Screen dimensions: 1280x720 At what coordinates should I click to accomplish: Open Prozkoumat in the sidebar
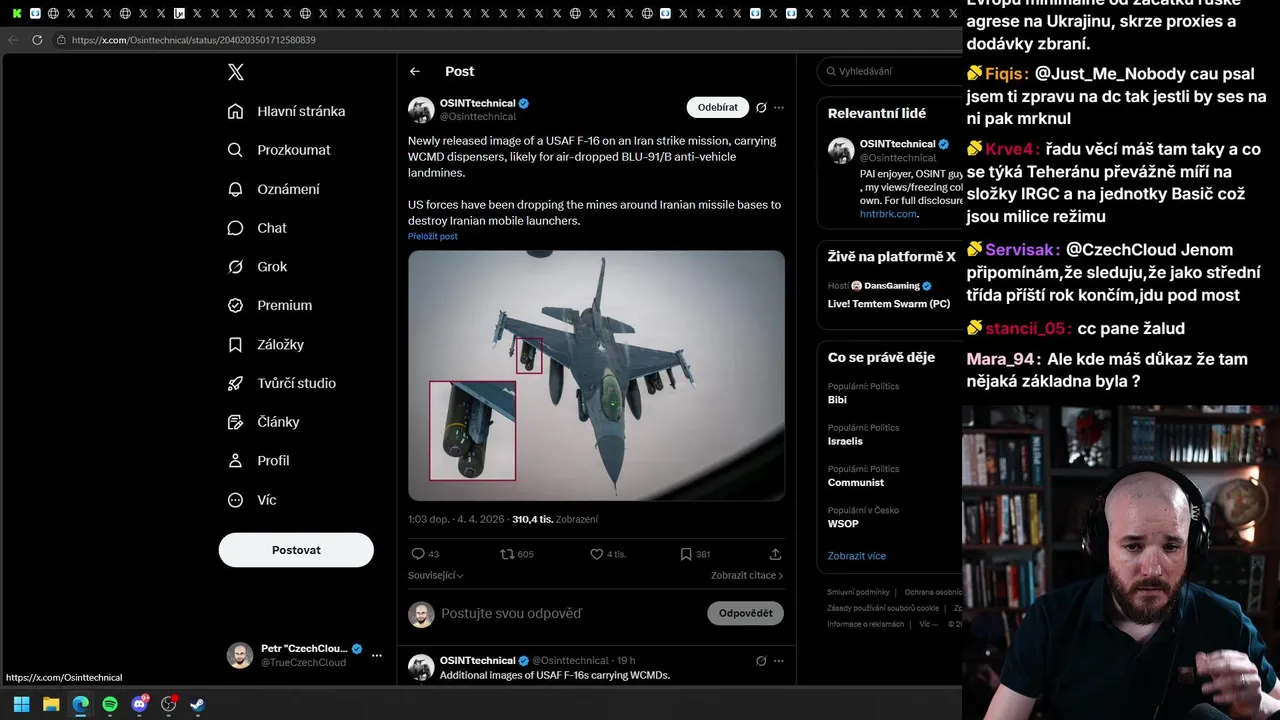279,150
